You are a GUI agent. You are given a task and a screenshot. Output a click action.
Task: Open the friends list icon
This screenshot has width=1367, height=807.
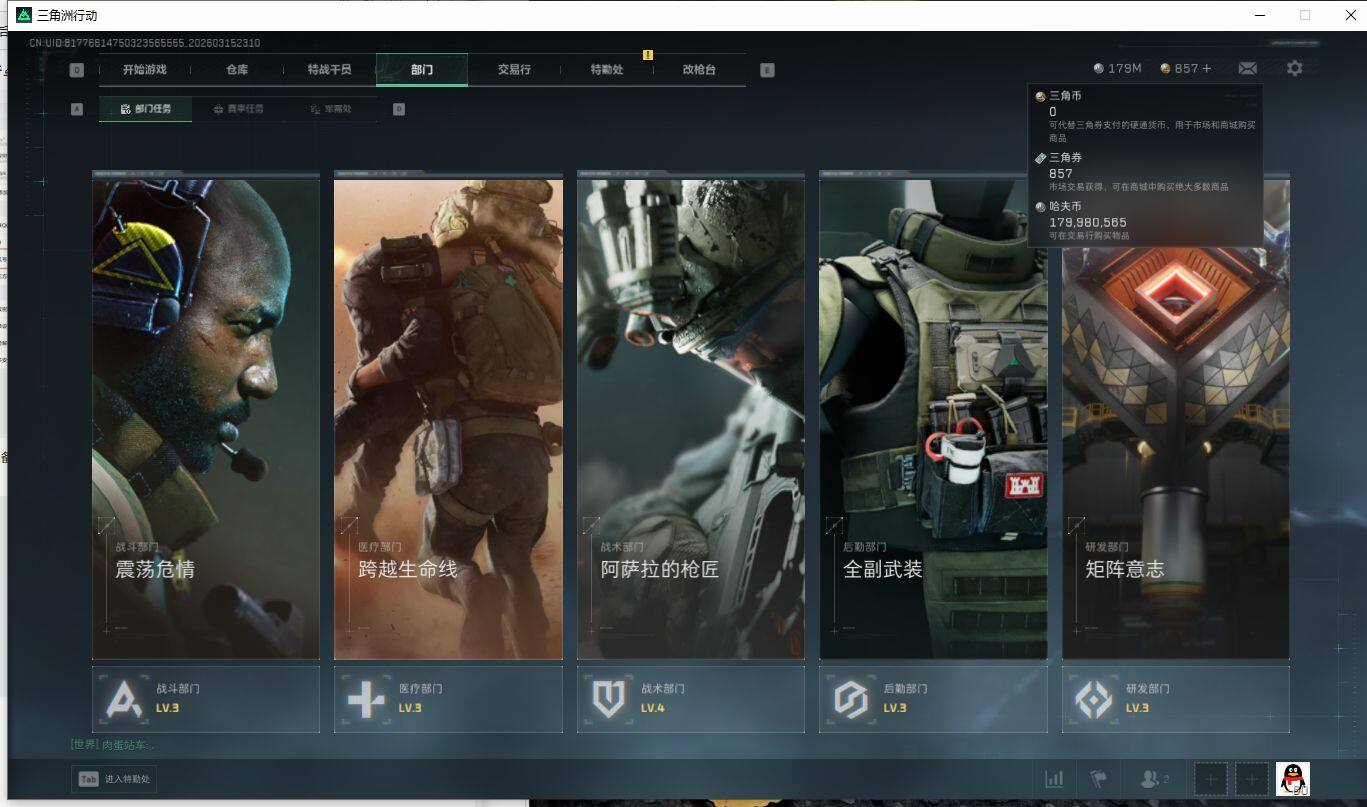pyautogui.click(x=1153, y=779)
